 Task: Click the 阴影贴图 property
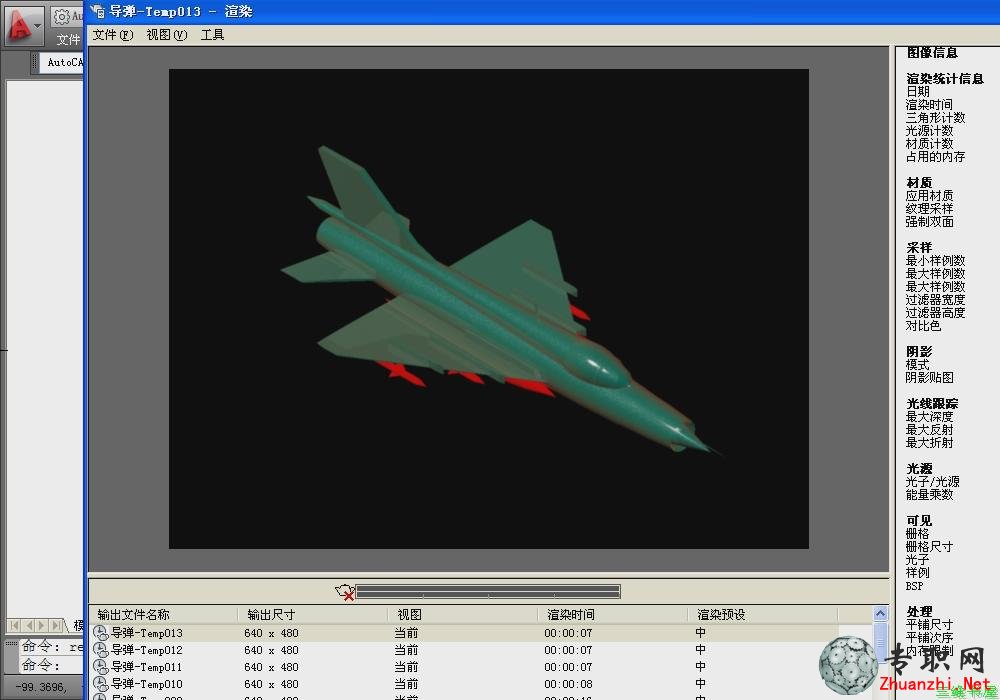click(929, 377)
